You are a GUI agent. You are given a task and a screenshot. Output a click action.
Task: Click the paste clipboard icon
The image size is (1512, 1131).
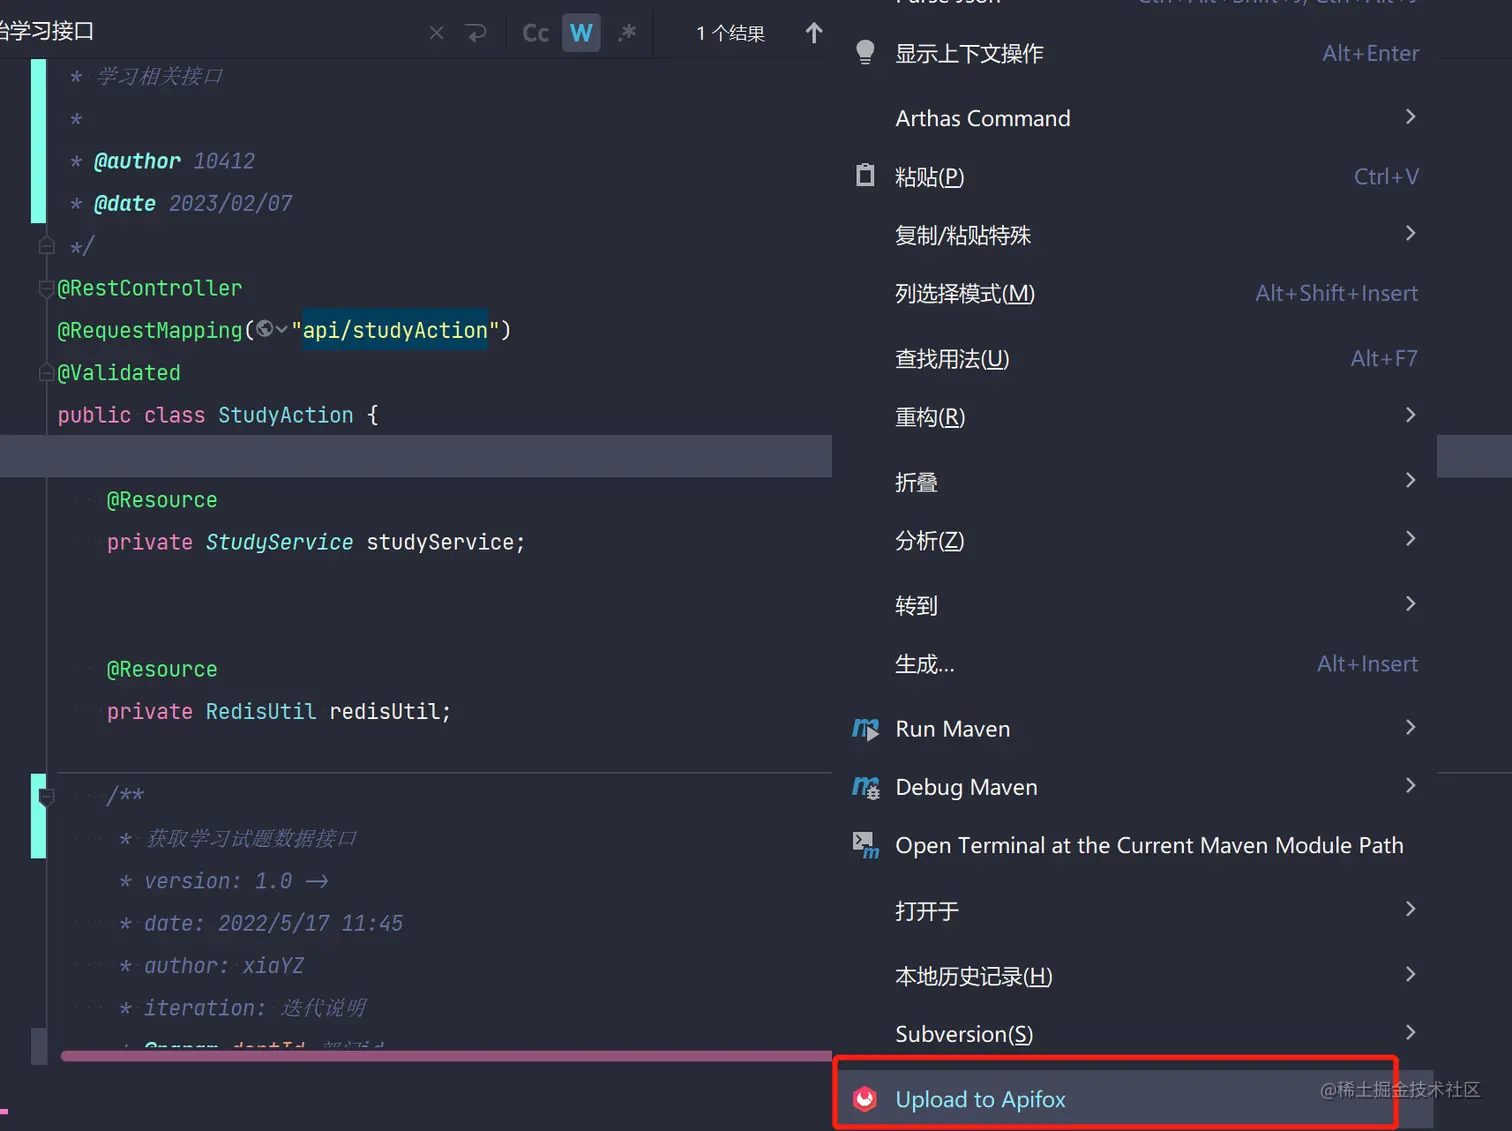tap(865, 176)
